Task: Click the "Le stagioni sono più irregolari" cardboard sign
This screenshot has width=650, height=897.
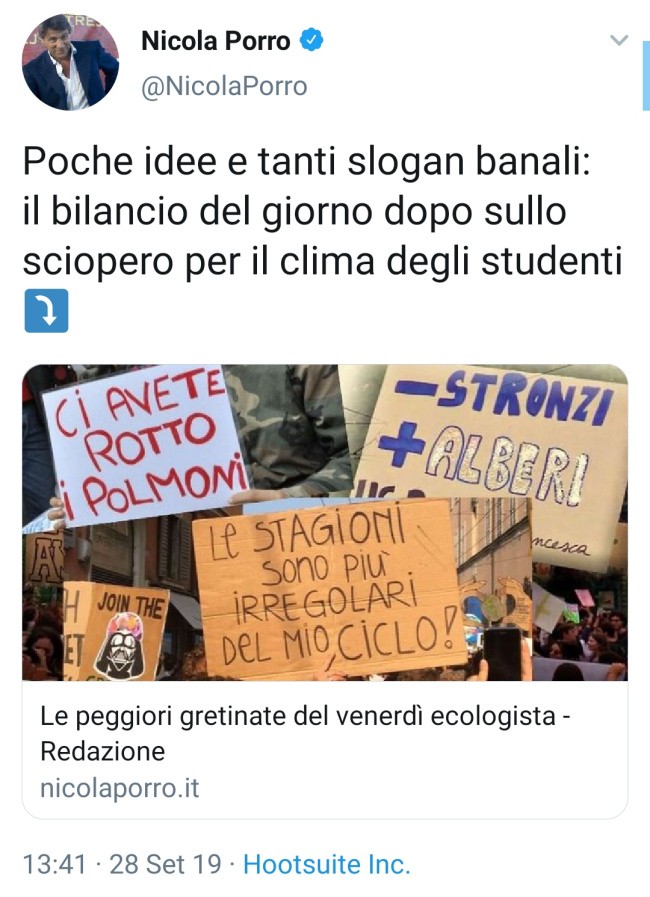Action: [x=329, y=589]
